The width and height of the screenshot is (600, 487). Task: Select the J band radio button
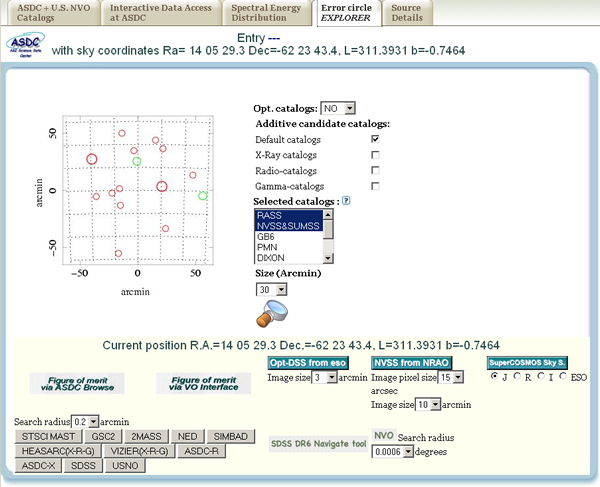(494, 376)
